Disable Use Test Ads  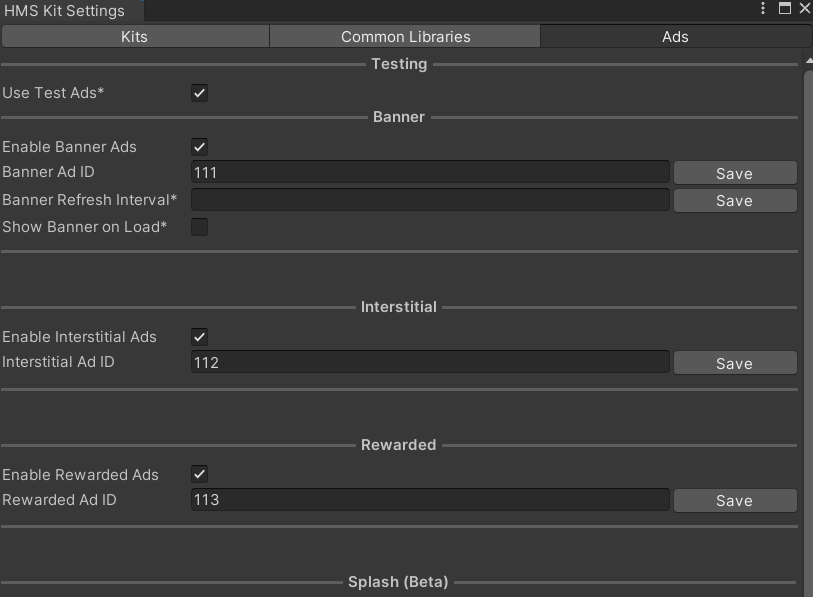pos(199,93)
